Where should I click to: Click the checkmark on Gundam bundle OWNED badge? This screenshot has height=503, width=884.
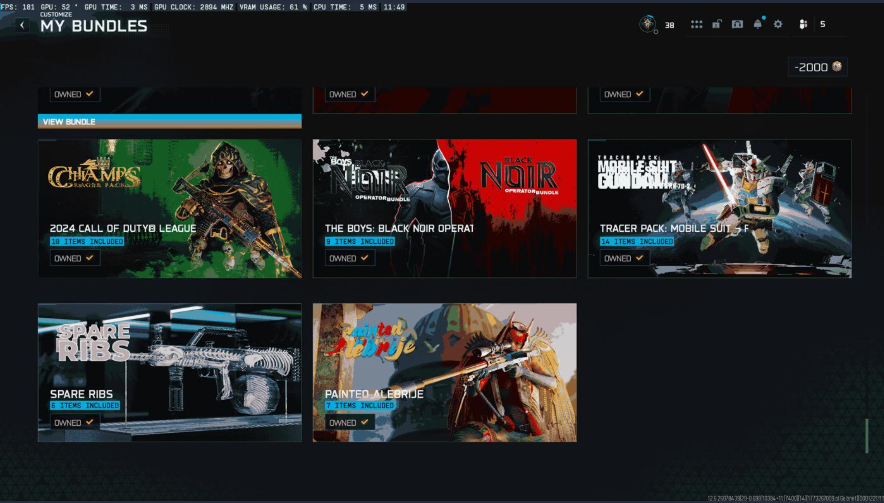pyautogui.click(x=639, y=258)
